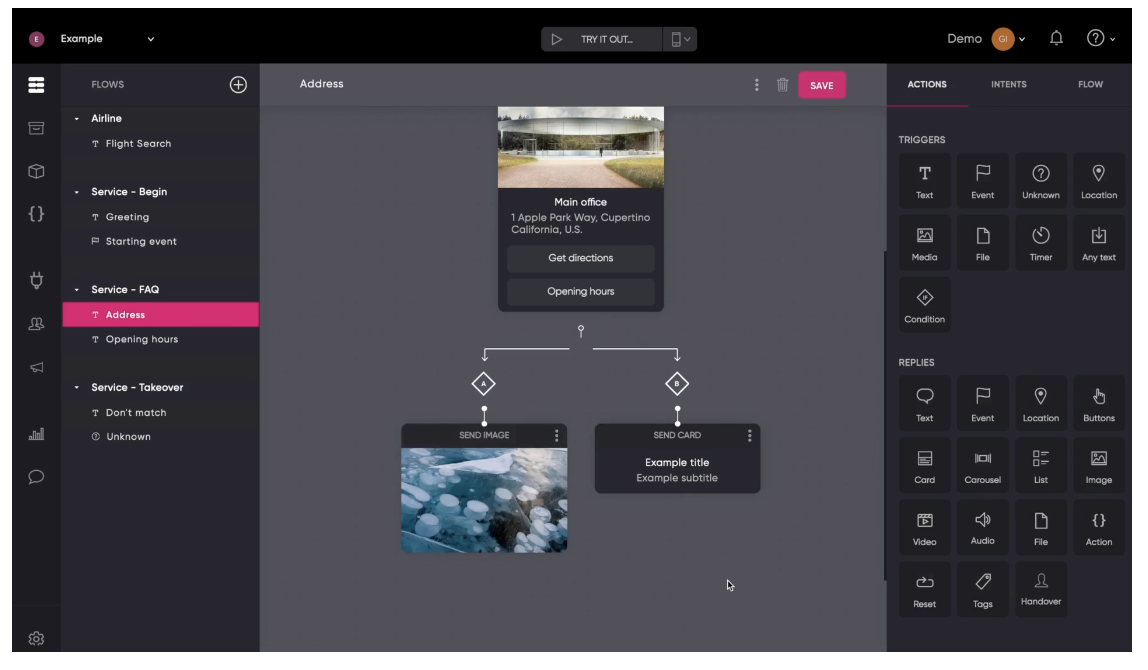Add a Tags reply
Image resolution: width=1148 pixels, height=670 pixels.
pyautogui.click(x=982, y=588)
